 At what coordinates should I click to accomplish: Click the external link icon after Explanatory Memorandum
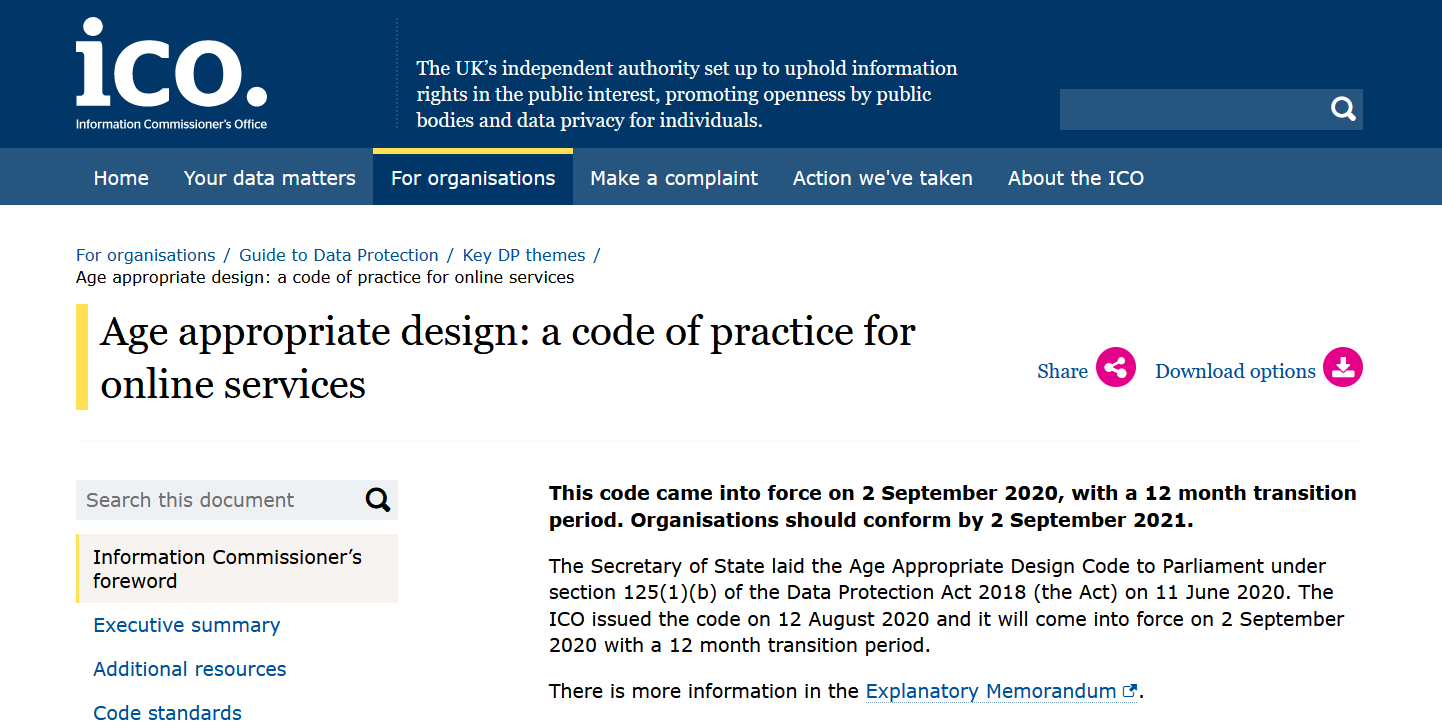(1130, 691)
